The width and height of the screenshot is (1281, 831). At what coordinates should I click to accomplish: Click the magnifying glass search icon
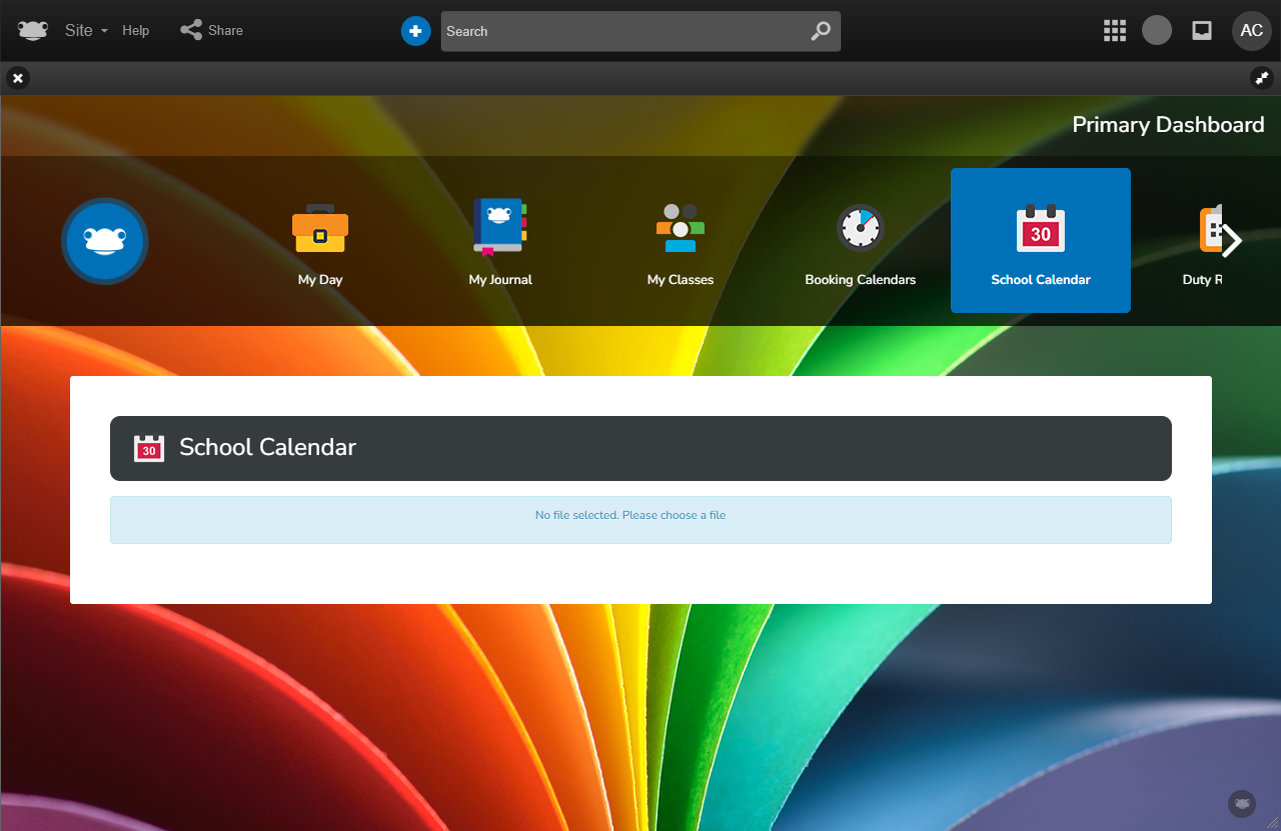pyautogui.click(x=820, y=31)
